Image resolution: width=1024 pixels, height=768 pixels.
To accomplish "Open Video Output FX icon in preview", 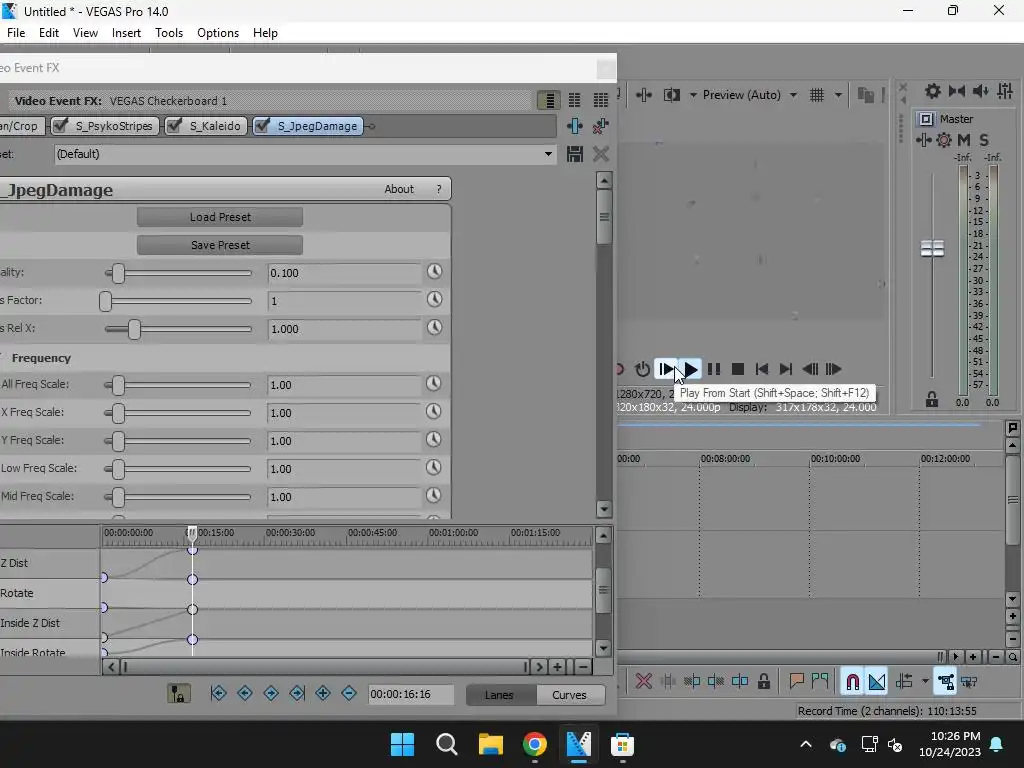I will pos(644,95).
